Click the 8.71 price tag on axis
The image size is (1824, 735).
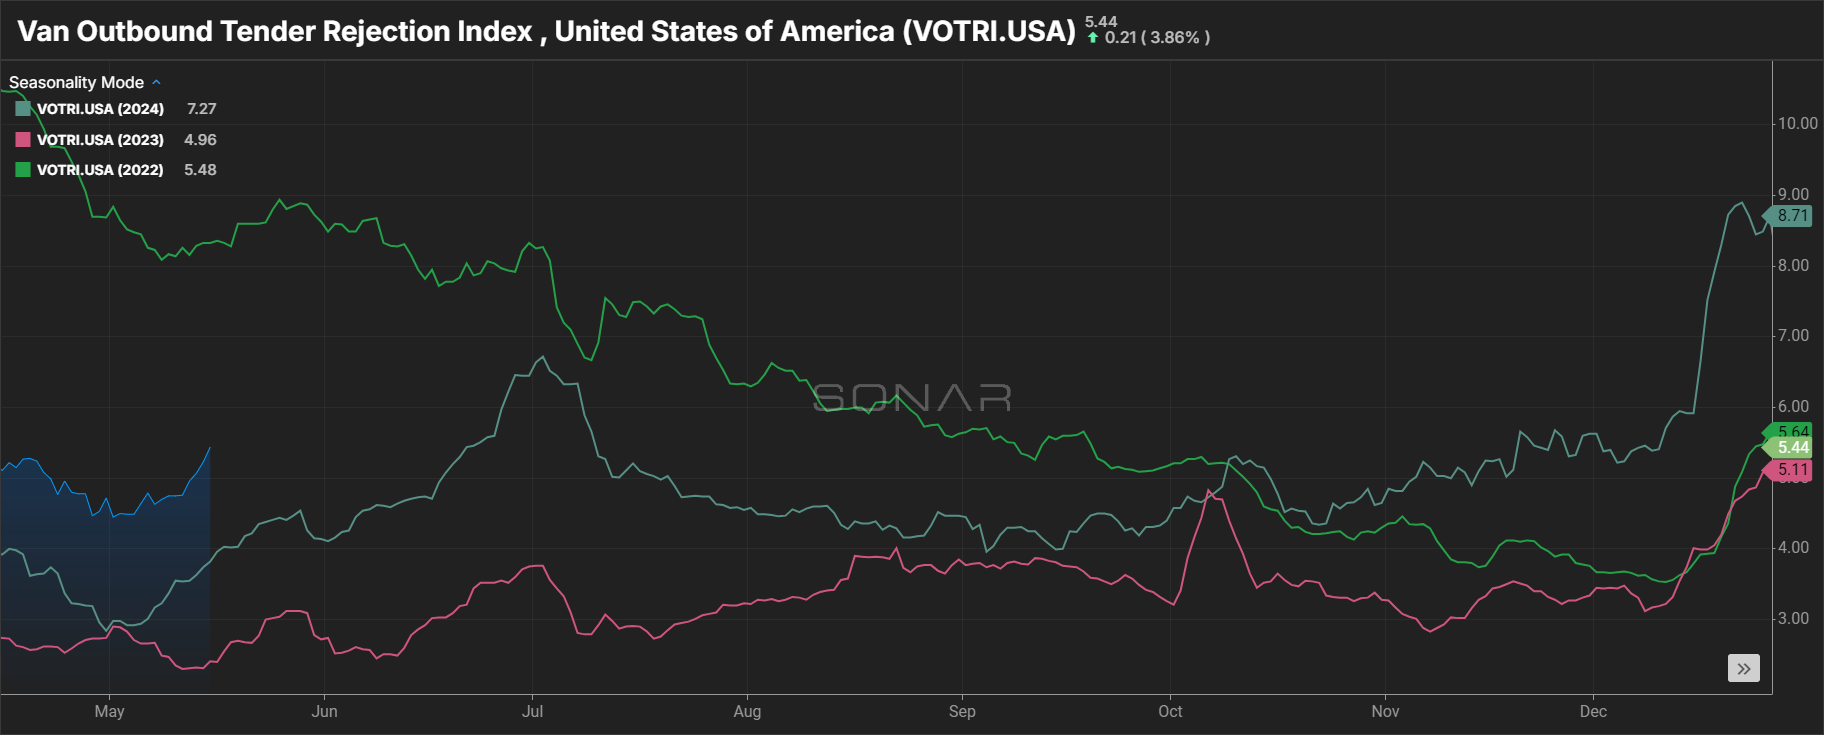click(x=1790, y=215)
